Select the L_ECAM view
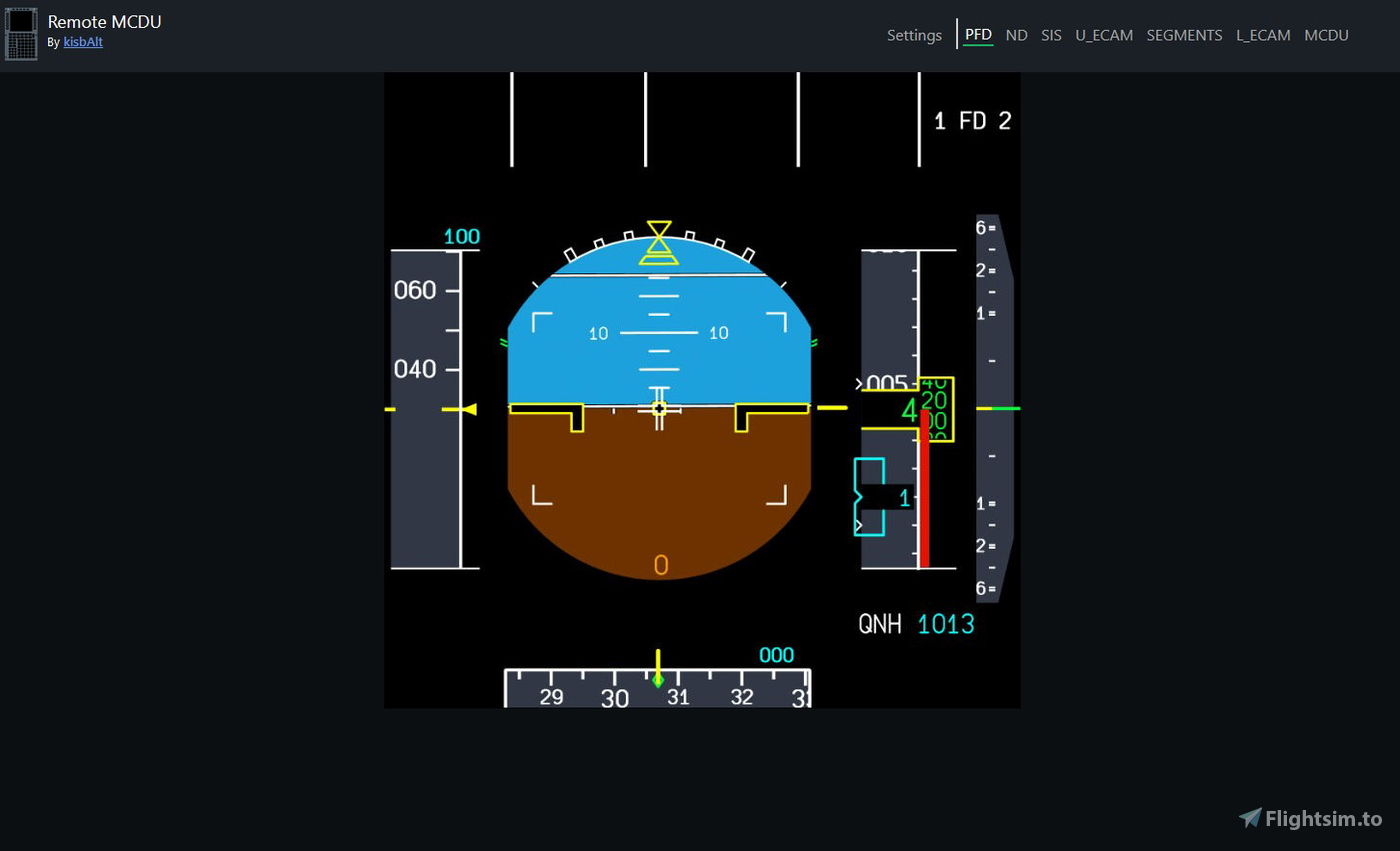This screenshot has height=851, width=1400. (1263, 34)
